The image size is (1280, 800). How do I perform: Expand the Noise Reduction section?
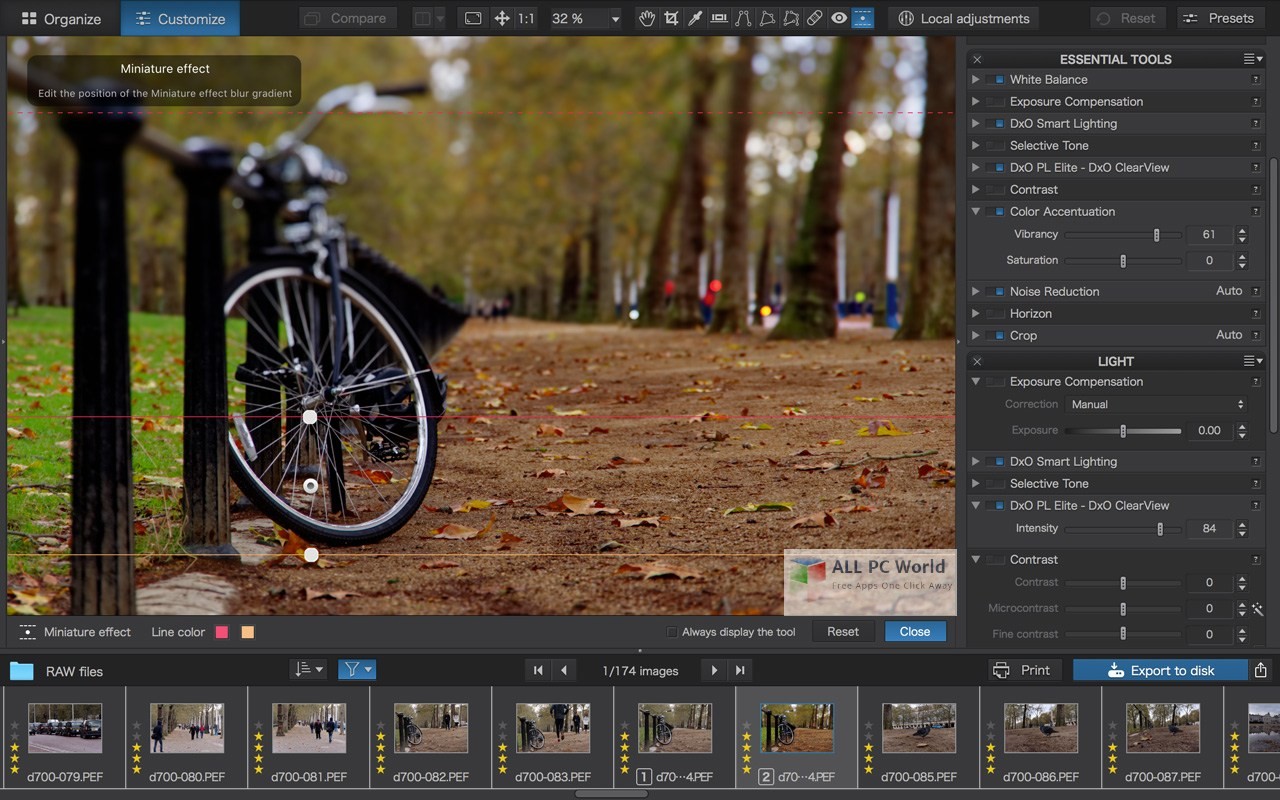(976, 291)
